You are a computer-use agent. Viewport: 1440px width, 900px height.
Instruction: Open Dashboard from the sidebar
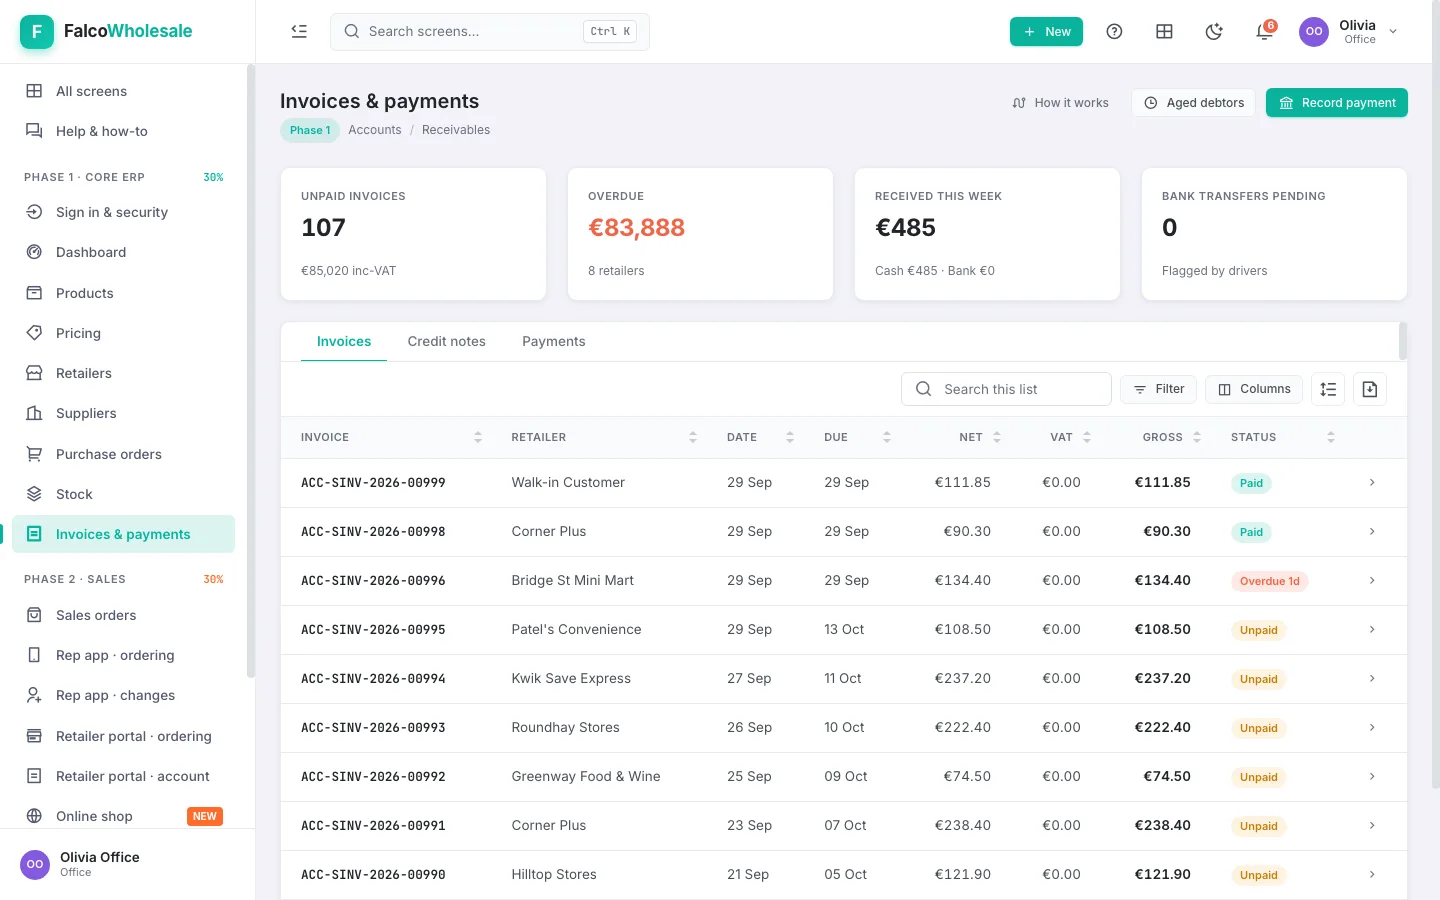pyautogui.click(x=123, y=252)
